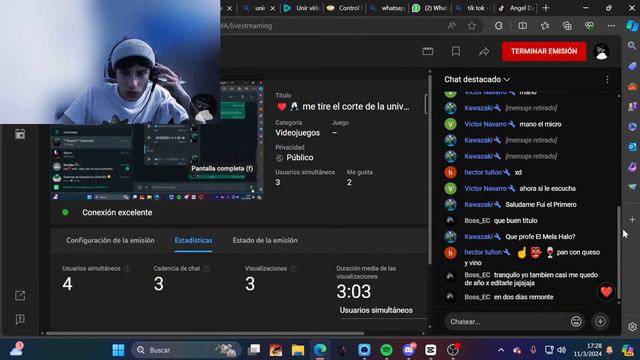Switch to Configuración de la emisión tab
The image size is (640, 360).
click(110, 240)
